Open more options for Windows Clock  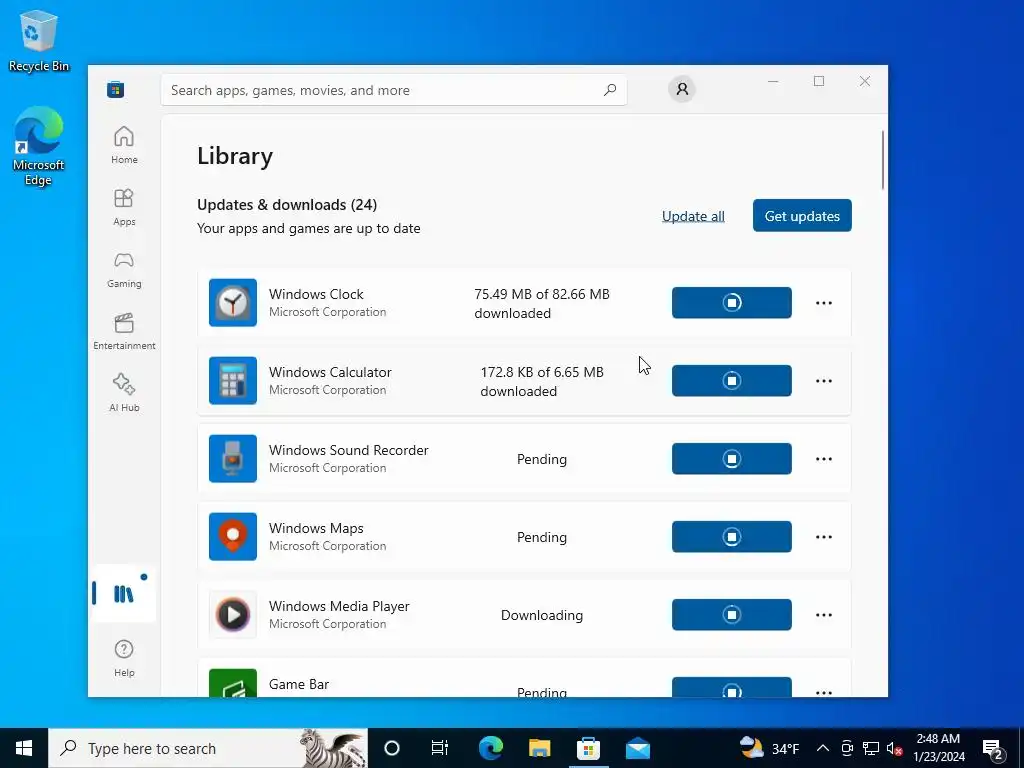[x=824, y=302]
